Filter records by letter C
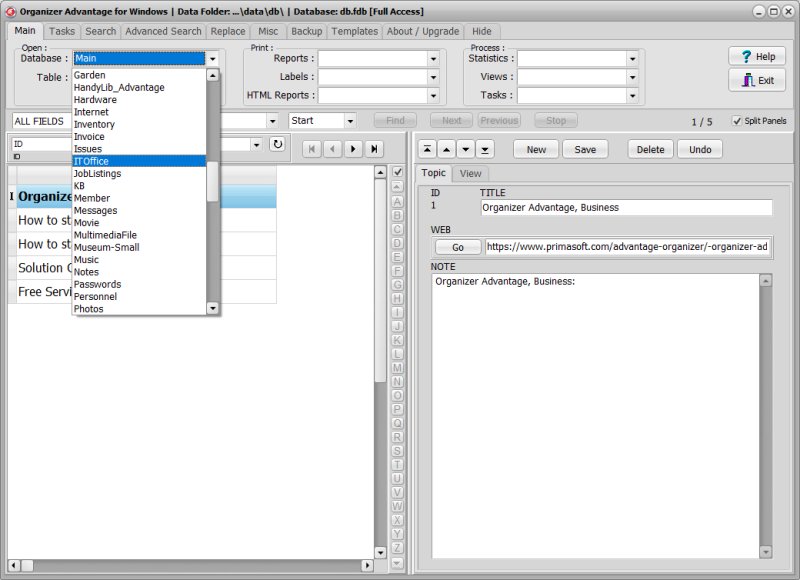 [x=397, y=229]
